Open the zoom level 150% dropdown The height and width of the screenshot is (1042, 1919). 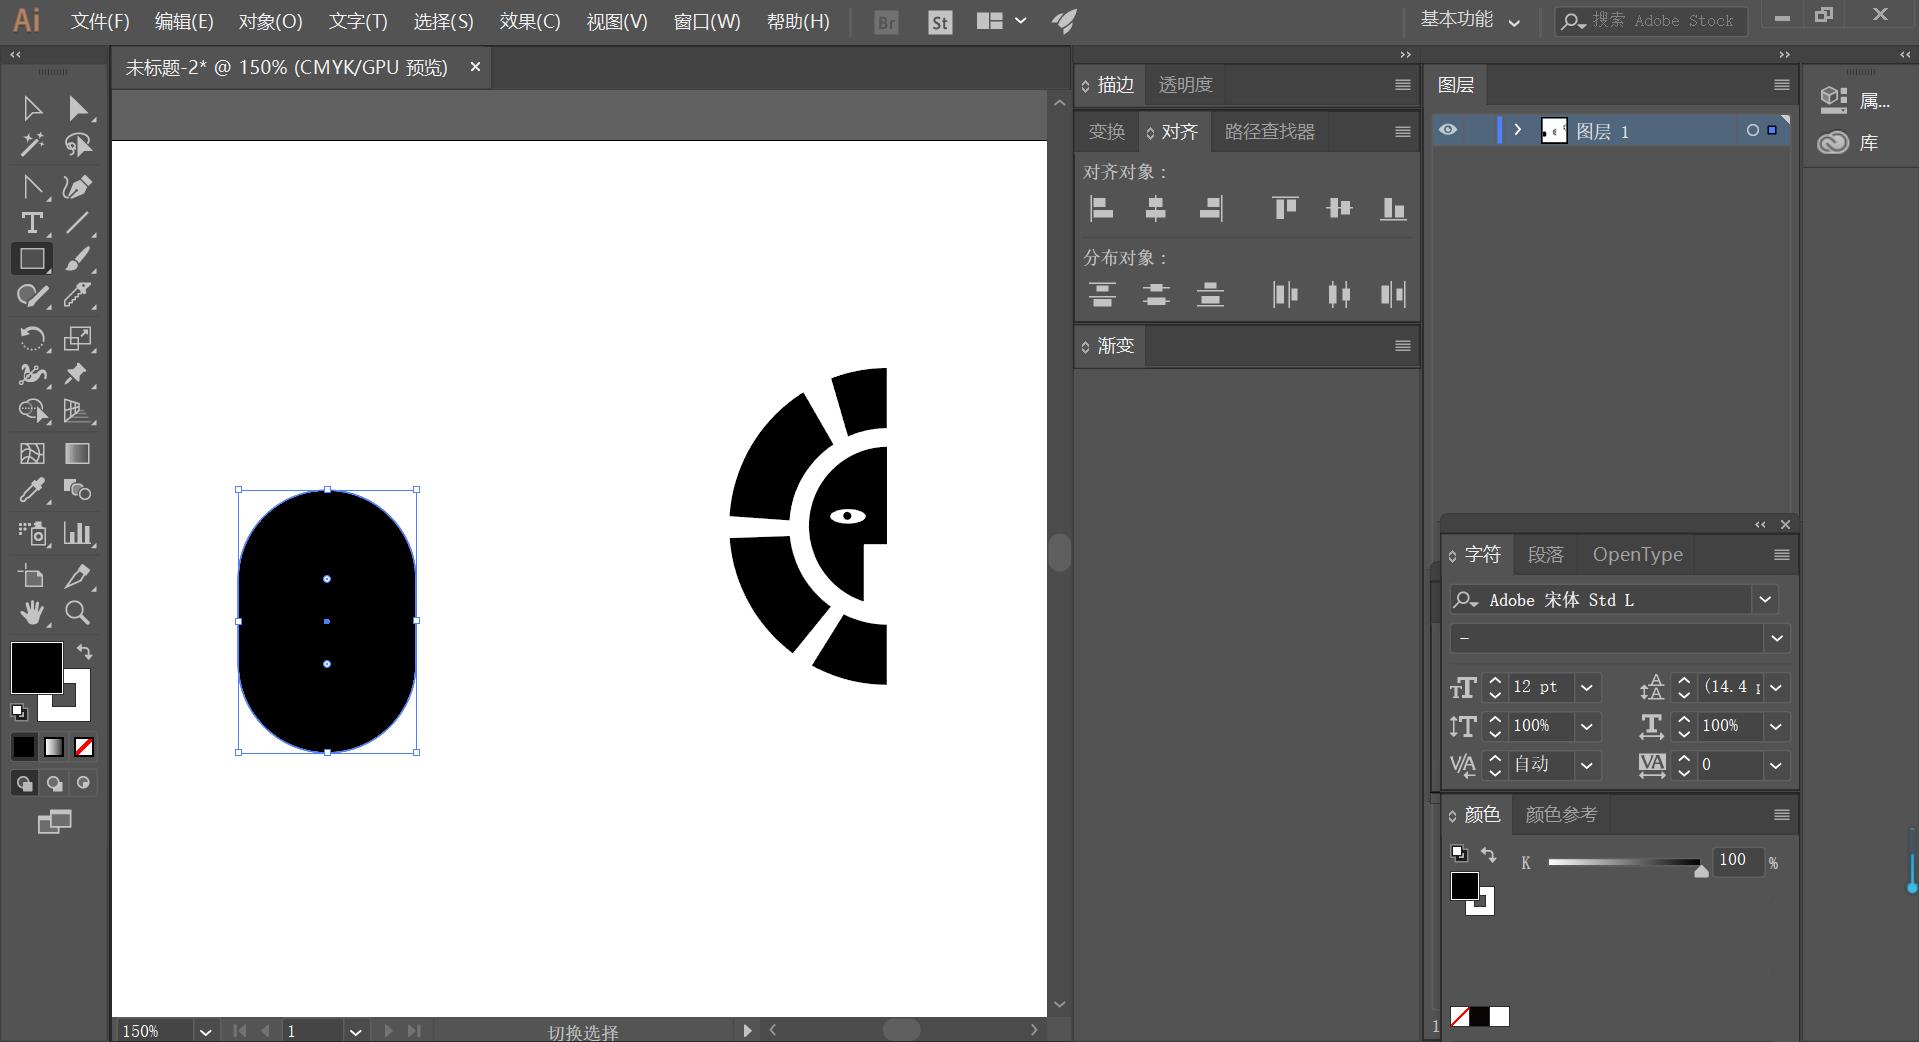pyautogui.click(x=205, y=1031)
